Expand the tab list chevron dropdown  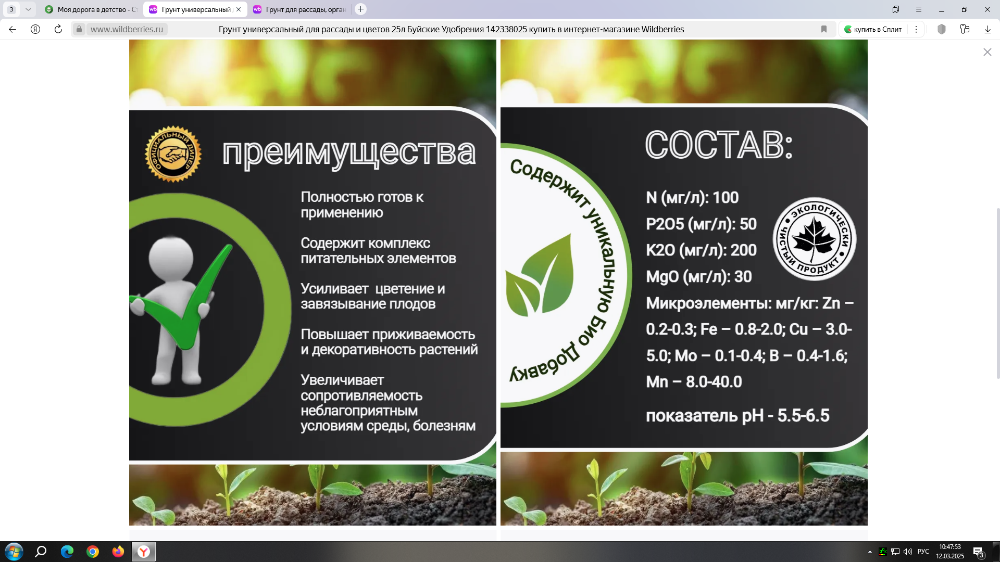click(27, 9)
